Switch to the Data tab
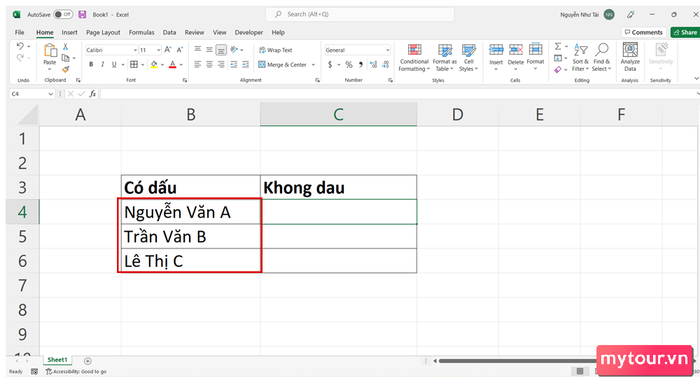The image size is (700, 385). 169,33
